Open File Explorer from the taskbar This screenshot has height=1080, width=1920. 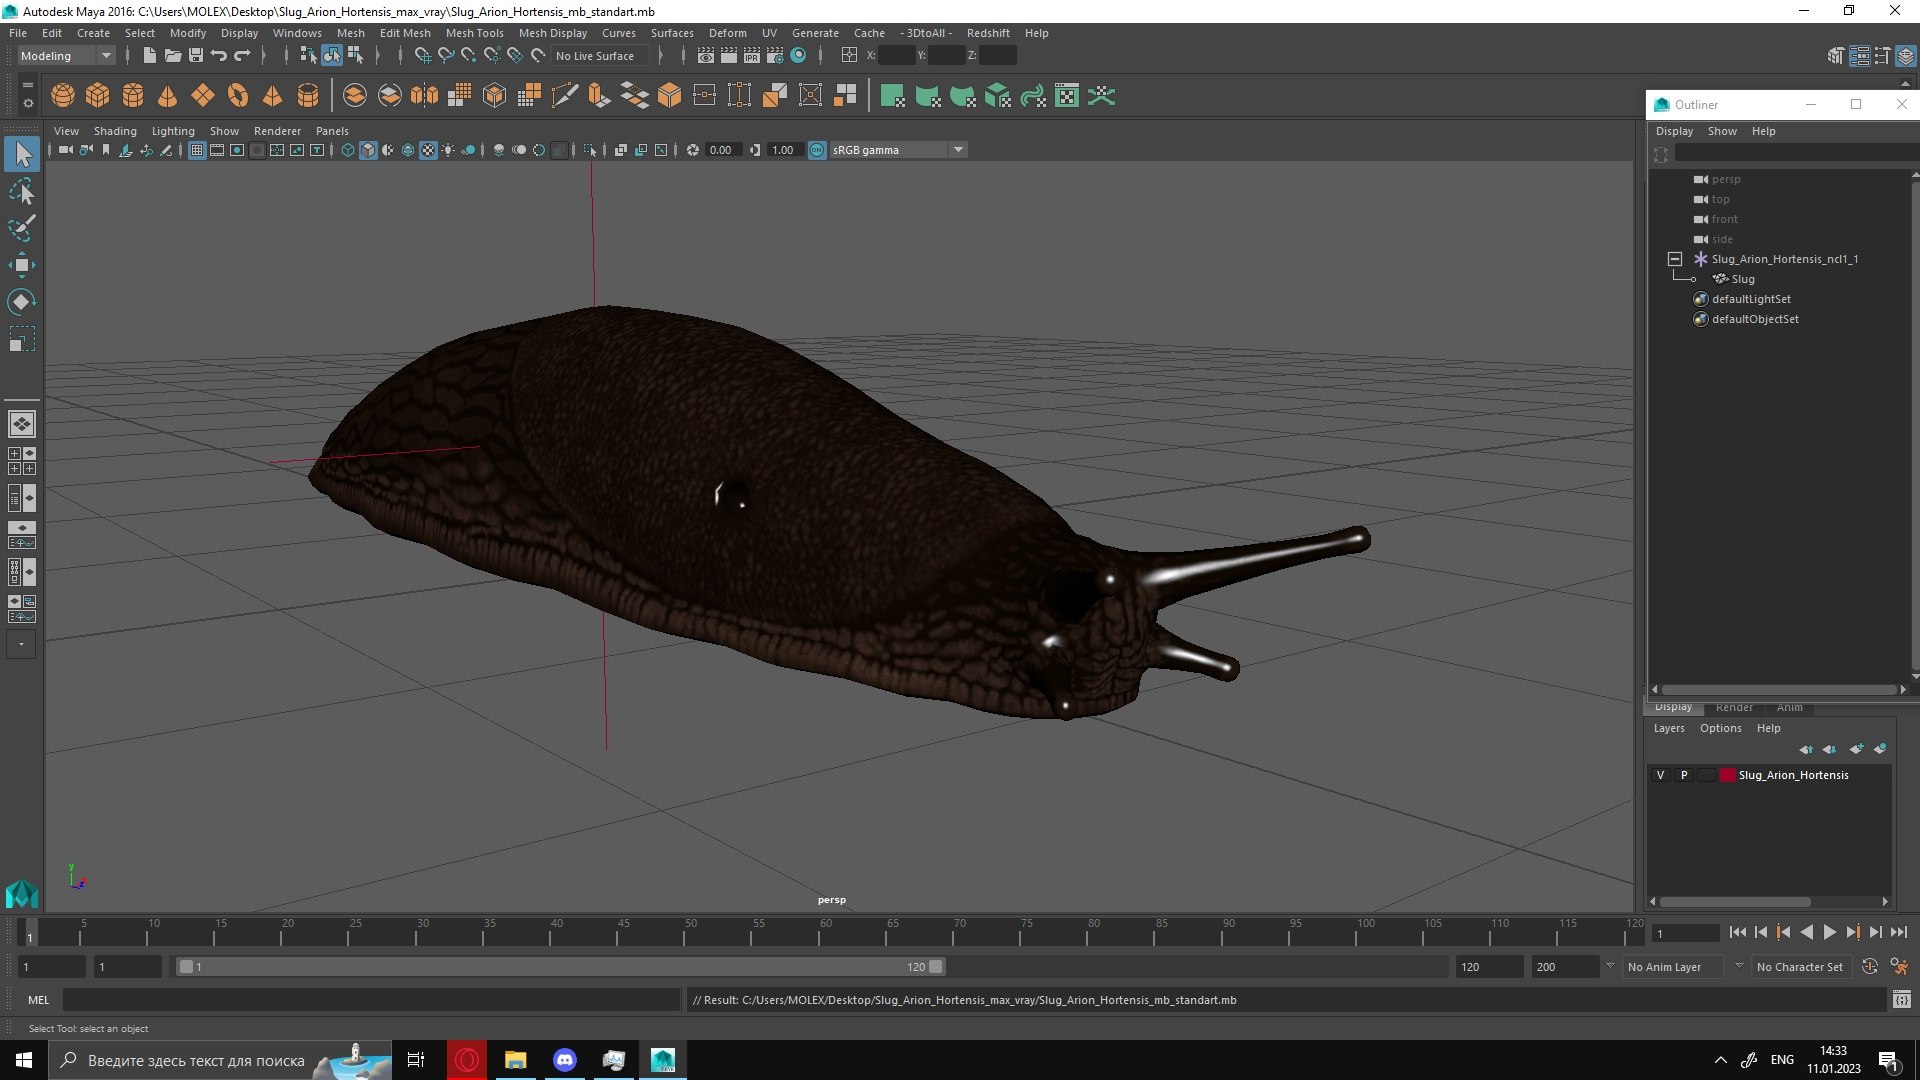tap(516, 1060)
